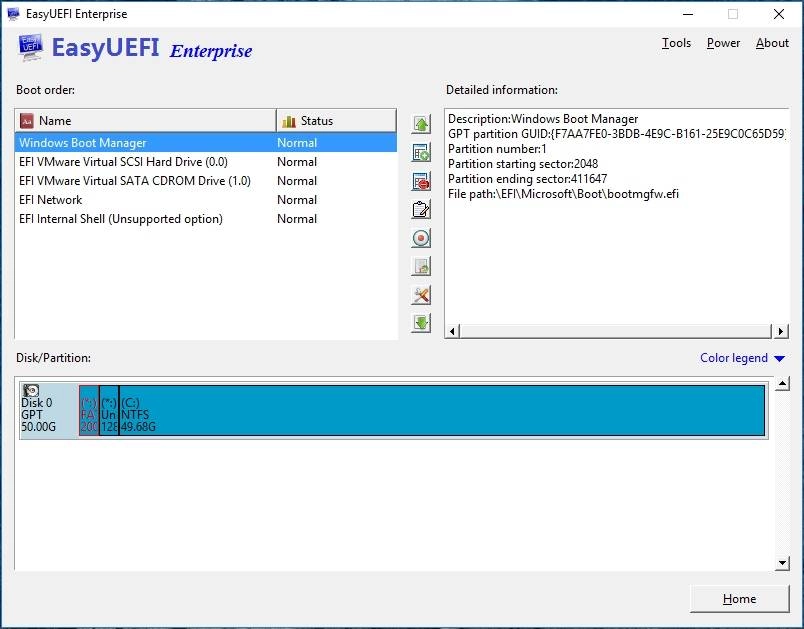The image size is (804, 629).
Task: Click Normal status of EFI Network row
Action: [297, 200]
